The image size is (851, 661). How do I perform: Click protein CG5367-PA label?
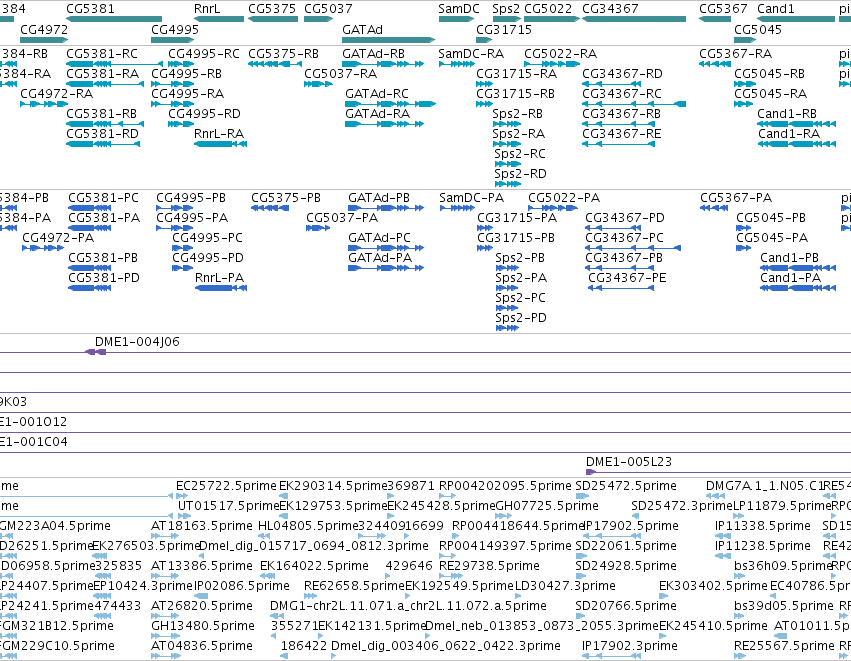736,198
